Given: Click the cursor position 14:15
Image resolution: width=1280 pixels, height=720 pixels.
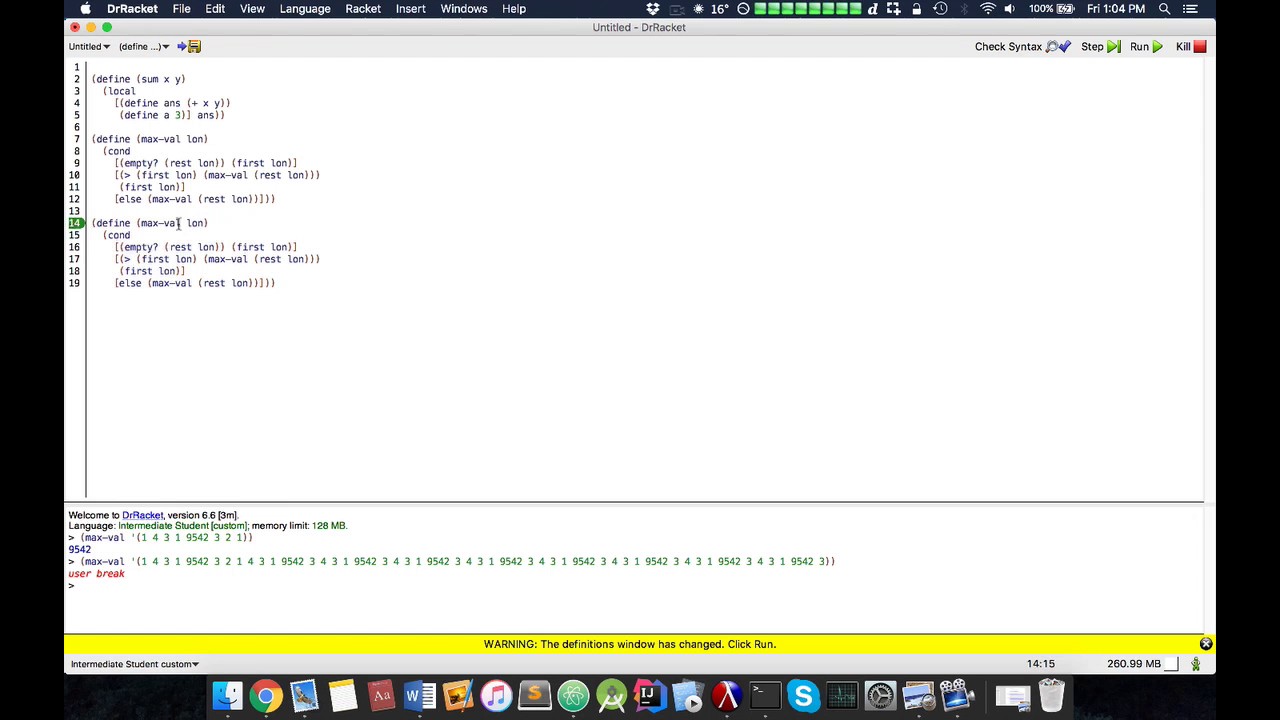Looking at the screenshot, I should point(1040,664).
